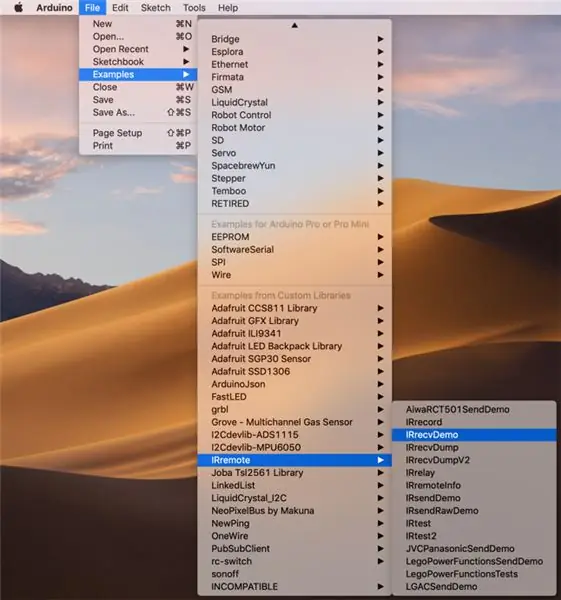Open Grove - Multichannel Gas Sensor examples
This screenshot has width=561, height=600.
tap(294, 422)
